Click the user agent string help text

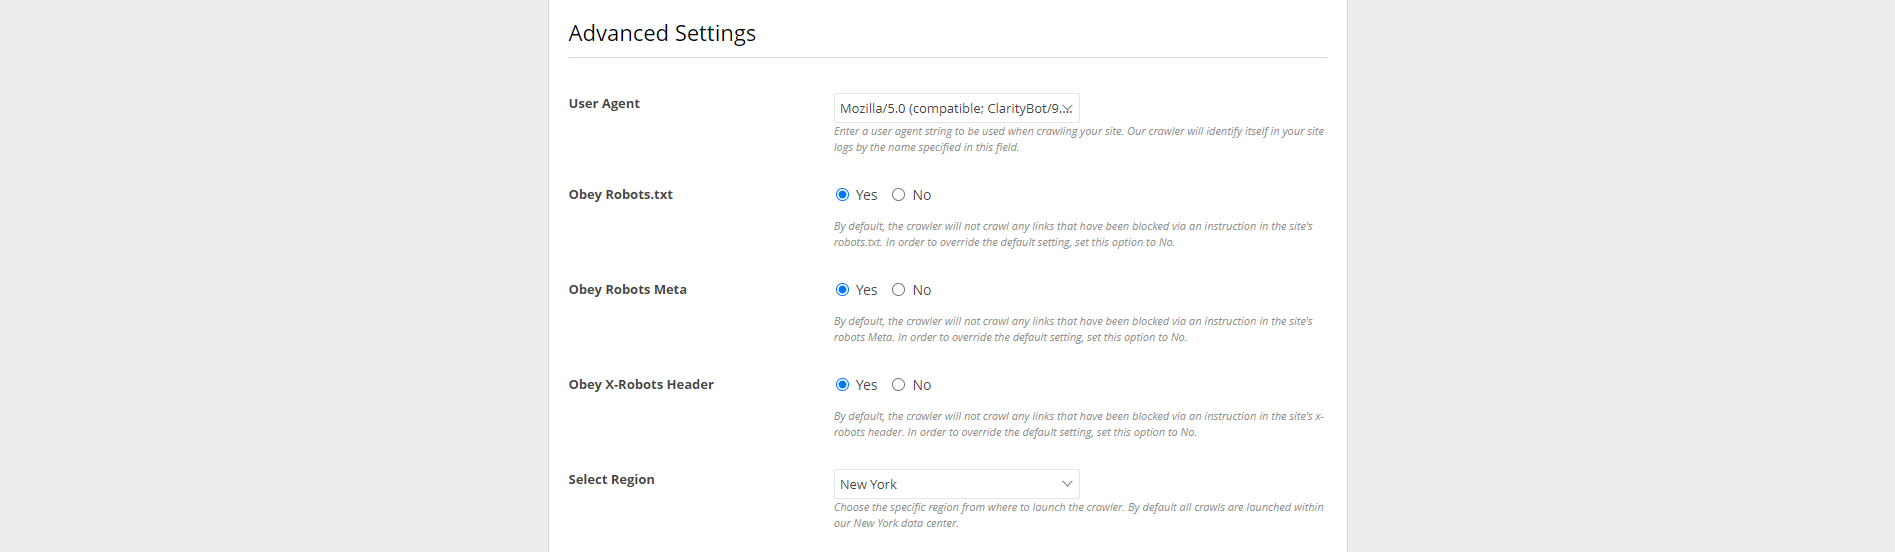[x=1078, y=139]
